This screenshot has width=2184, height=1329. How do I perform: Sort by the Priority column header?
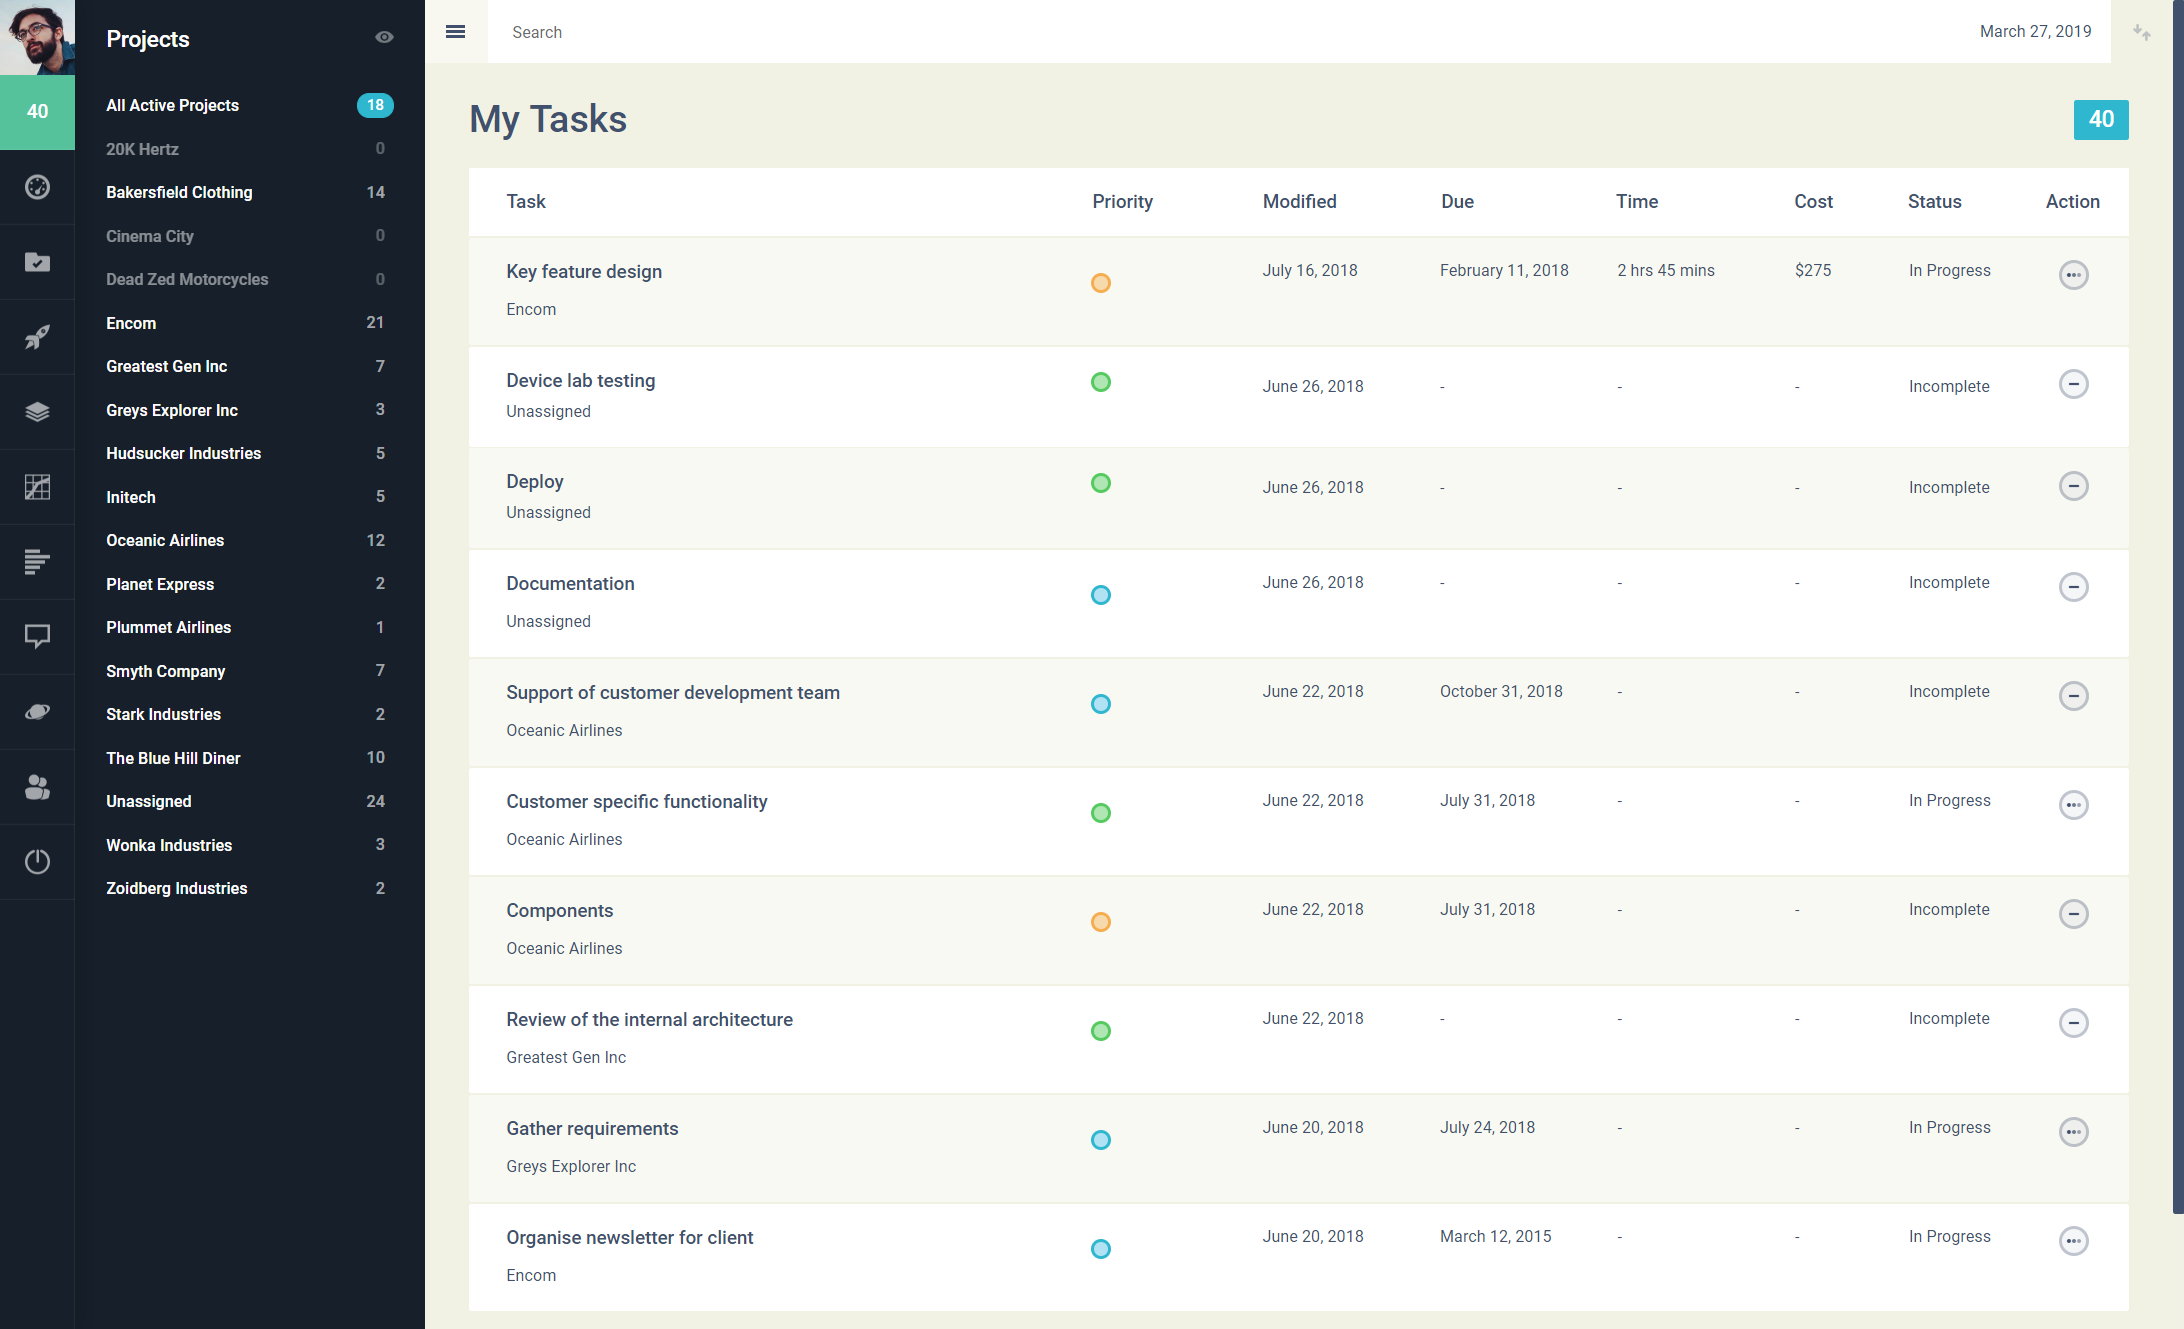pos(1122,201)
